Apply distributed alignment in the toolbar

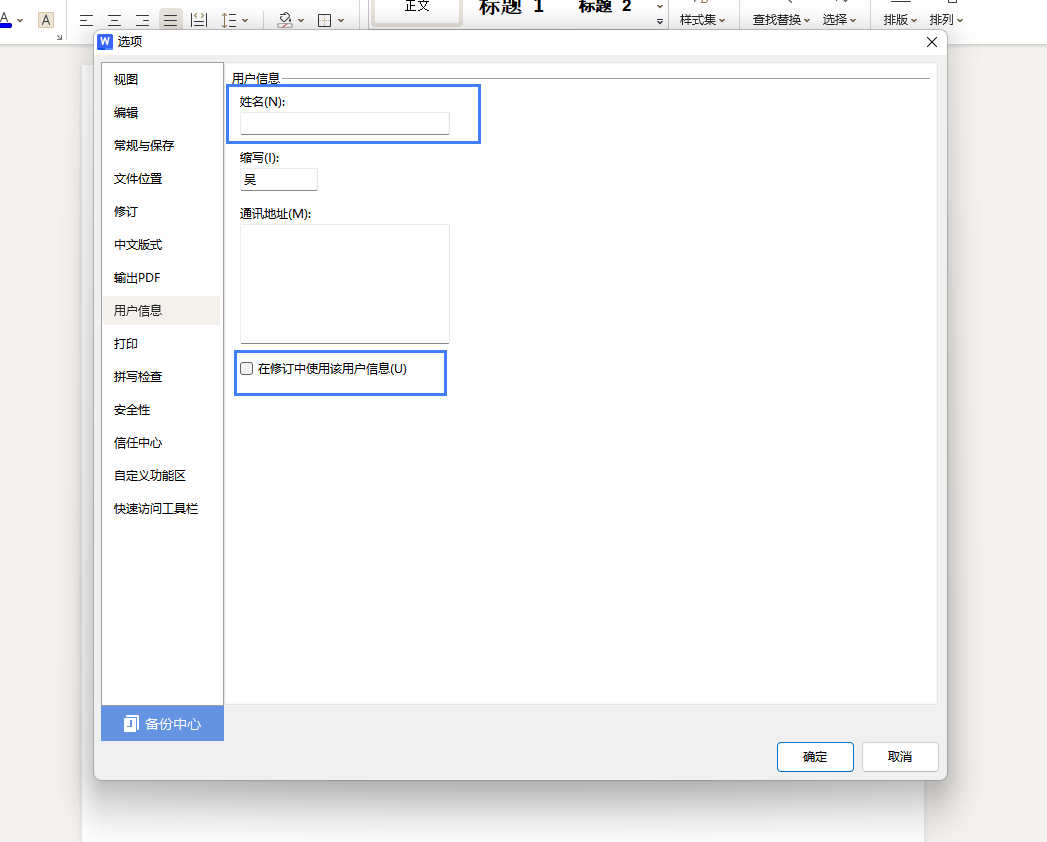coord(199,21)
